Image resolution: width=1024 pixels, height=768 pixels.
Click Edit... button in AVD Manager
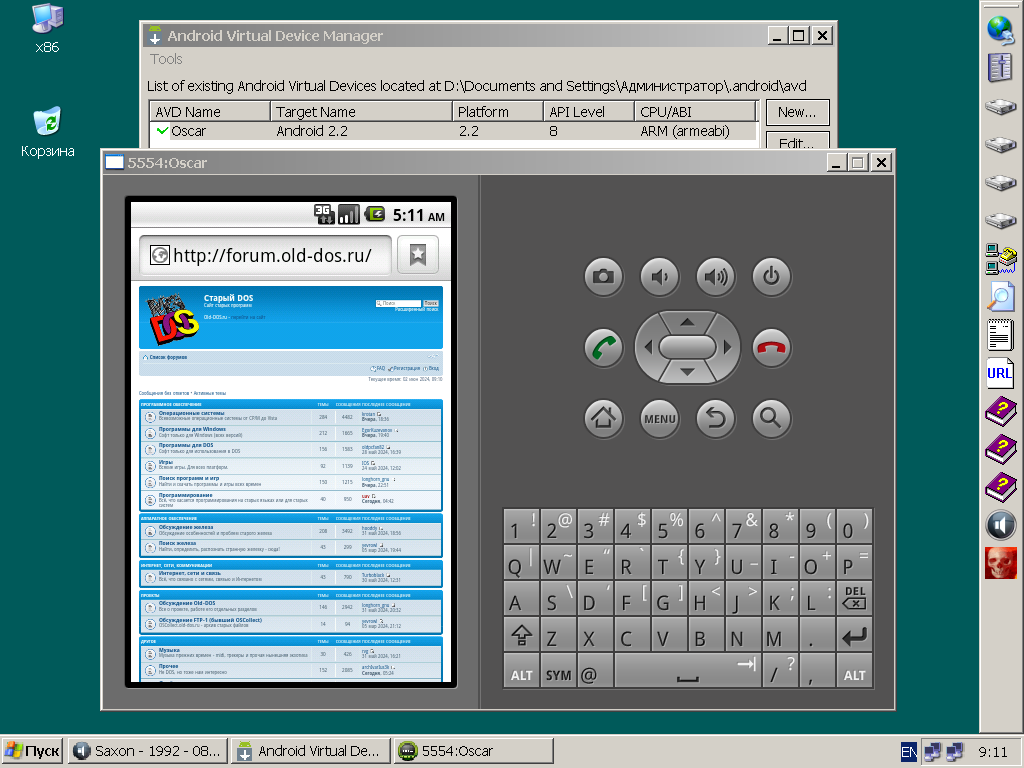click(797, 142)
